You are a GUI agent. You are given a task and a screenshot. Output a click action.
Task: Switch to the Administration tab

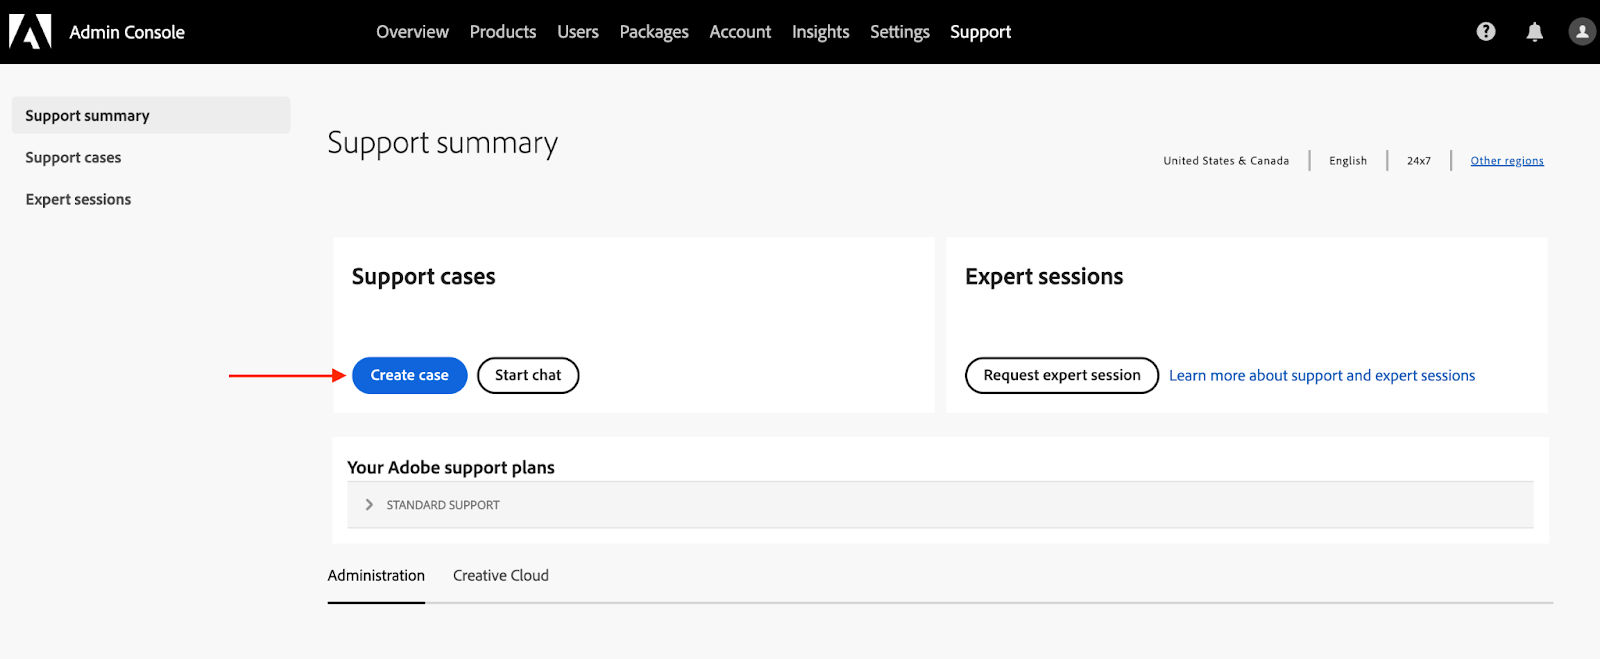376,576
